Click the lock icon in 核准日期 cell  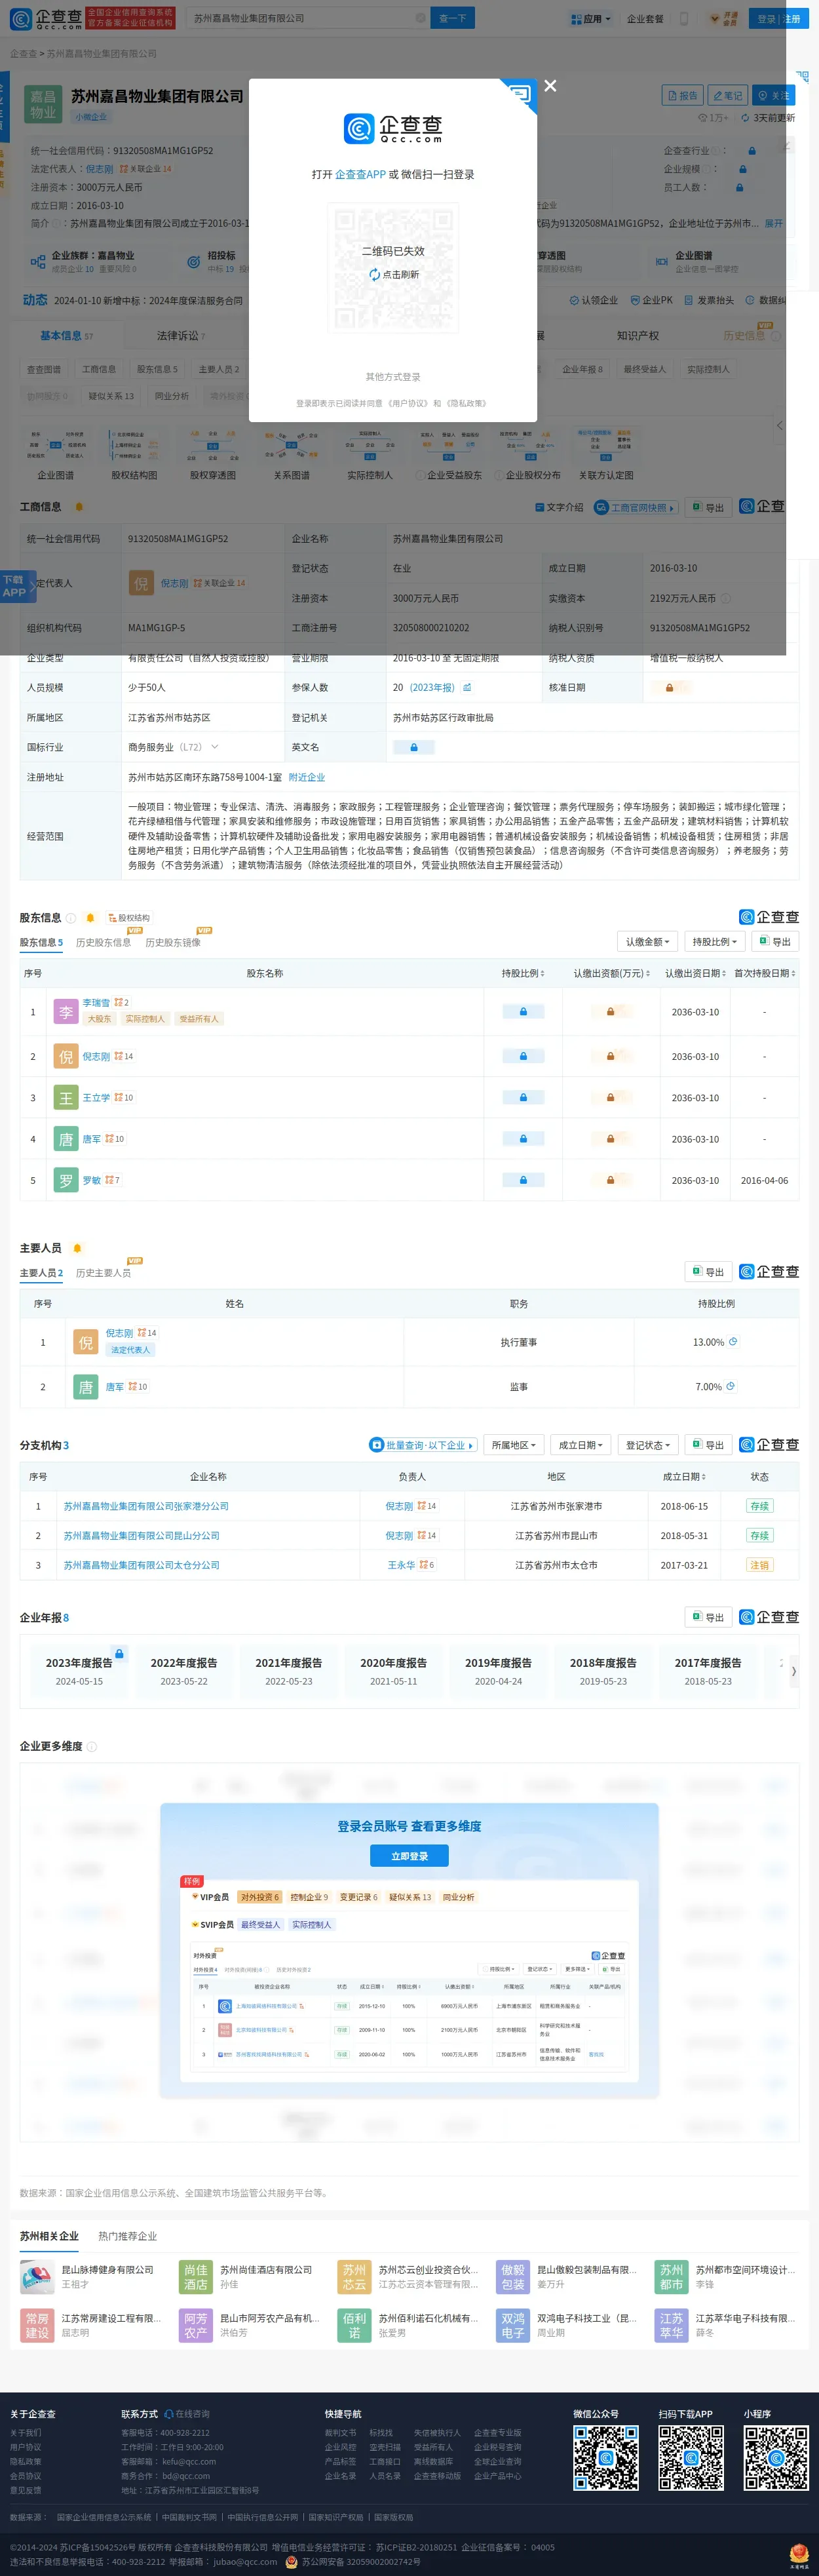(669, 688)
